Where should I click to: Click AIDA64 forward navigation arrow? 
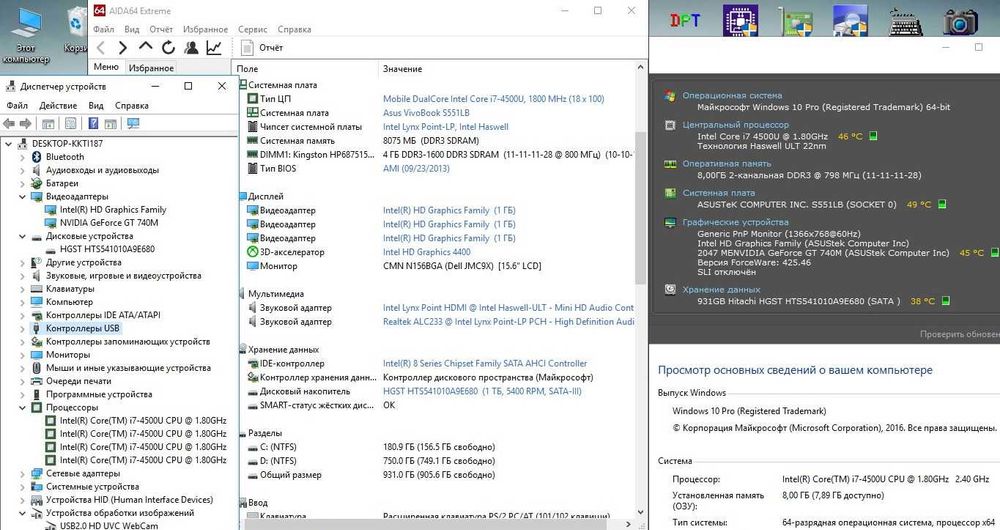tap(122, 48)
